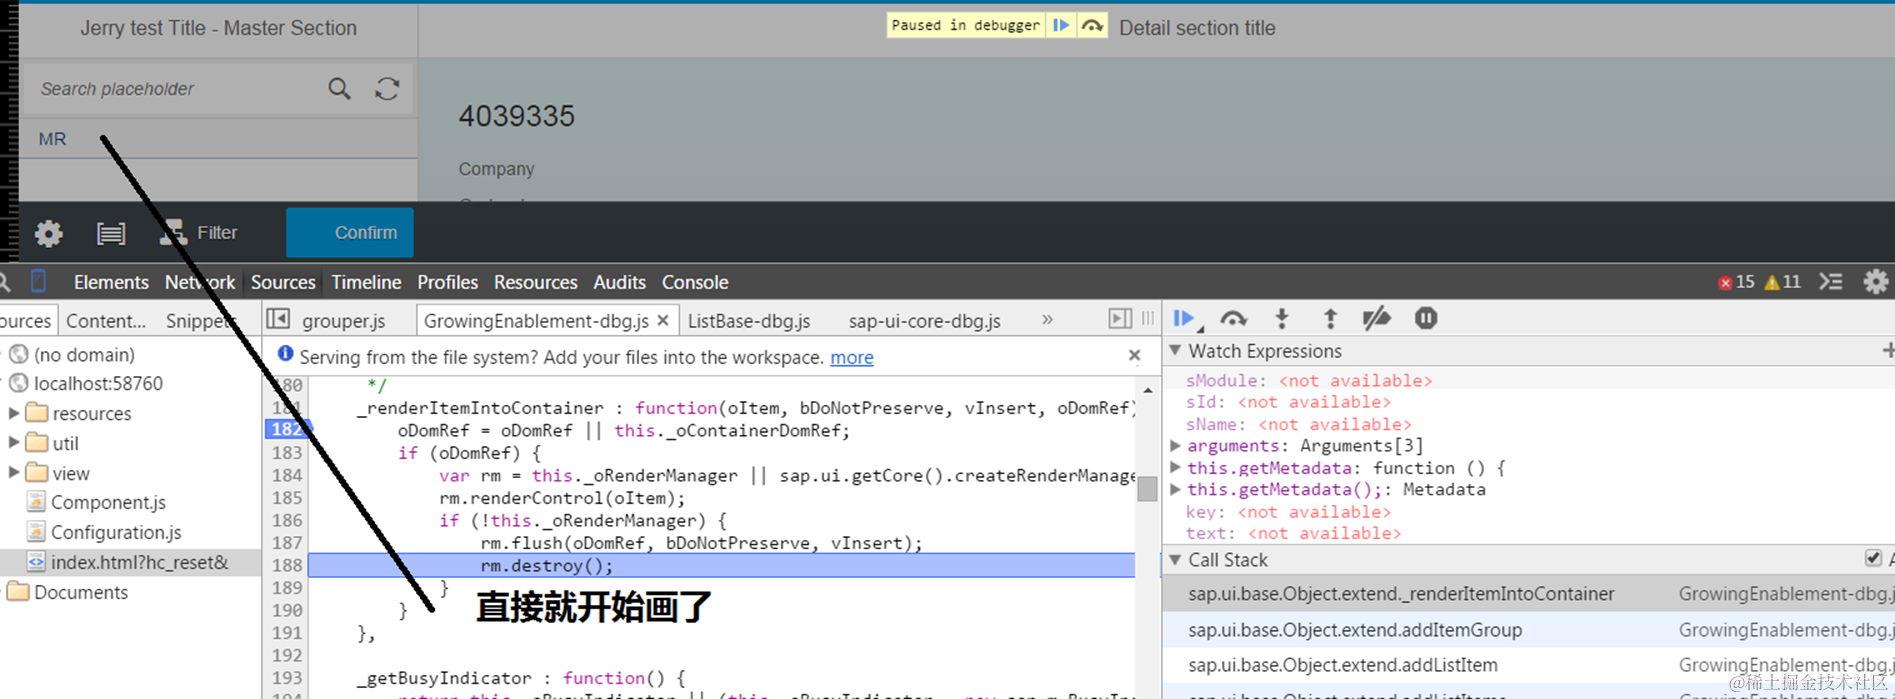
Task: Open the Elements panel tab
Action: (x=111, y=282)
